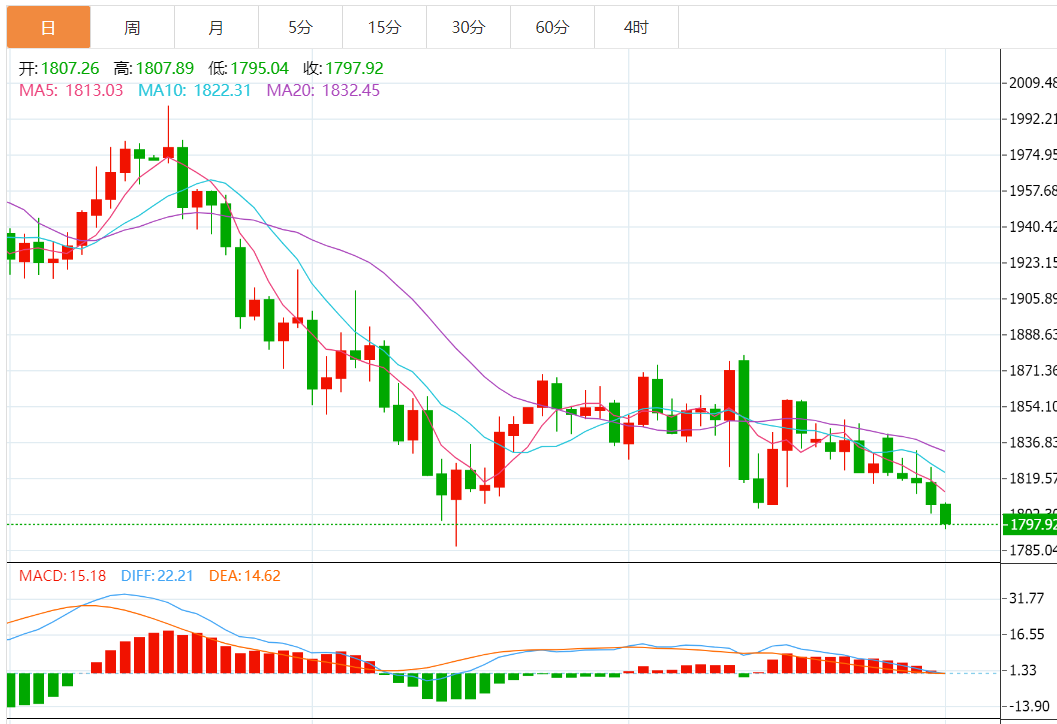This screenshot has height=724, width=1057.
Task: Click the closing price 1797.92 value
Action: [x=355, y=68]
